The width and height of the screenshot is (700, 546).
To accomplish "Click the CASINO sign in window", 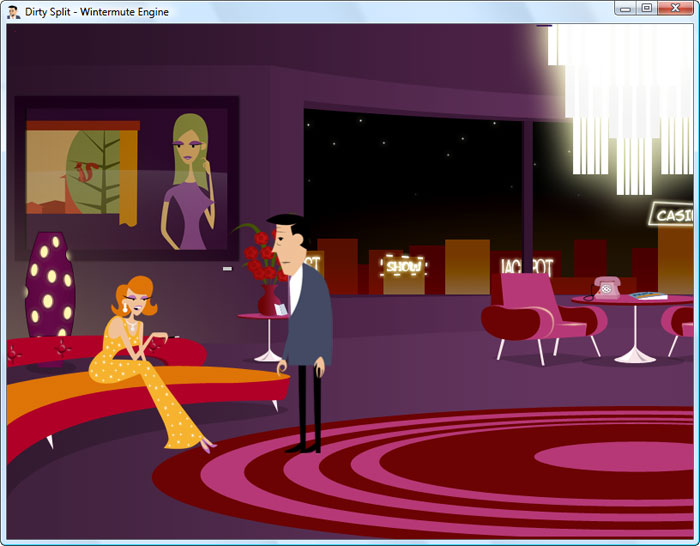I will (x=674, y=215).
